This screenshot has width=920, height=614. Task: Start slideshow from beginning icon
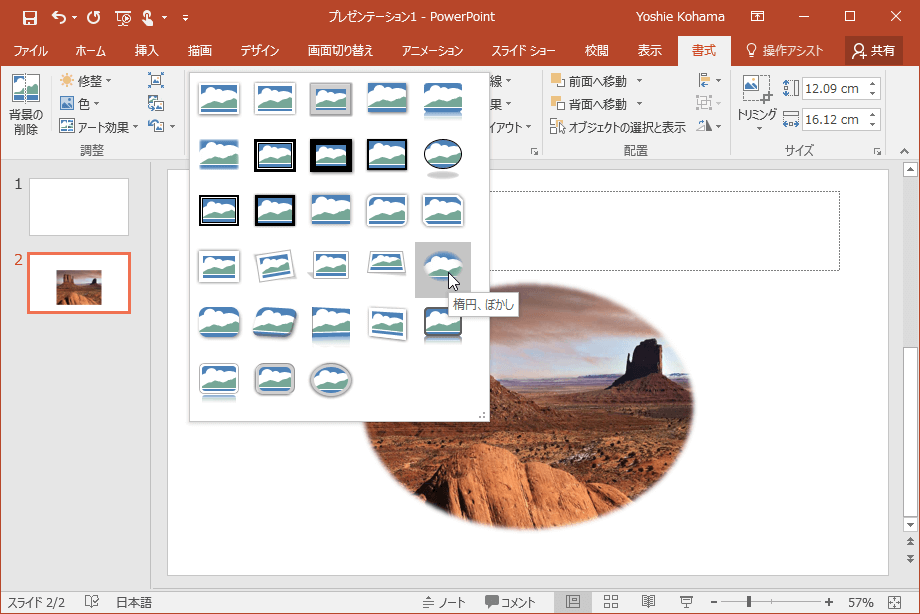tap(123, 18)
